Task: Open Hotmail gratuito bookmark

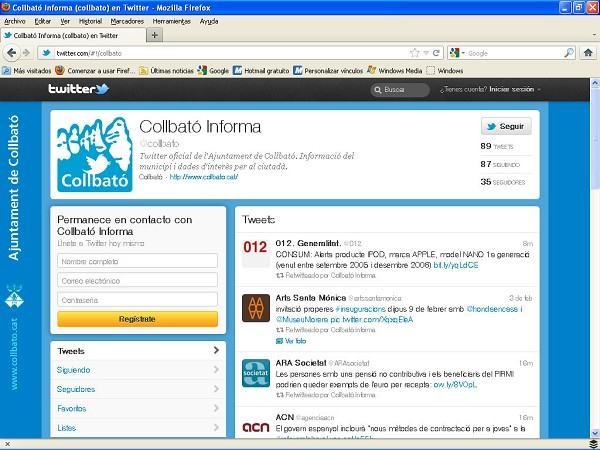Action: [x=261, y=71]
